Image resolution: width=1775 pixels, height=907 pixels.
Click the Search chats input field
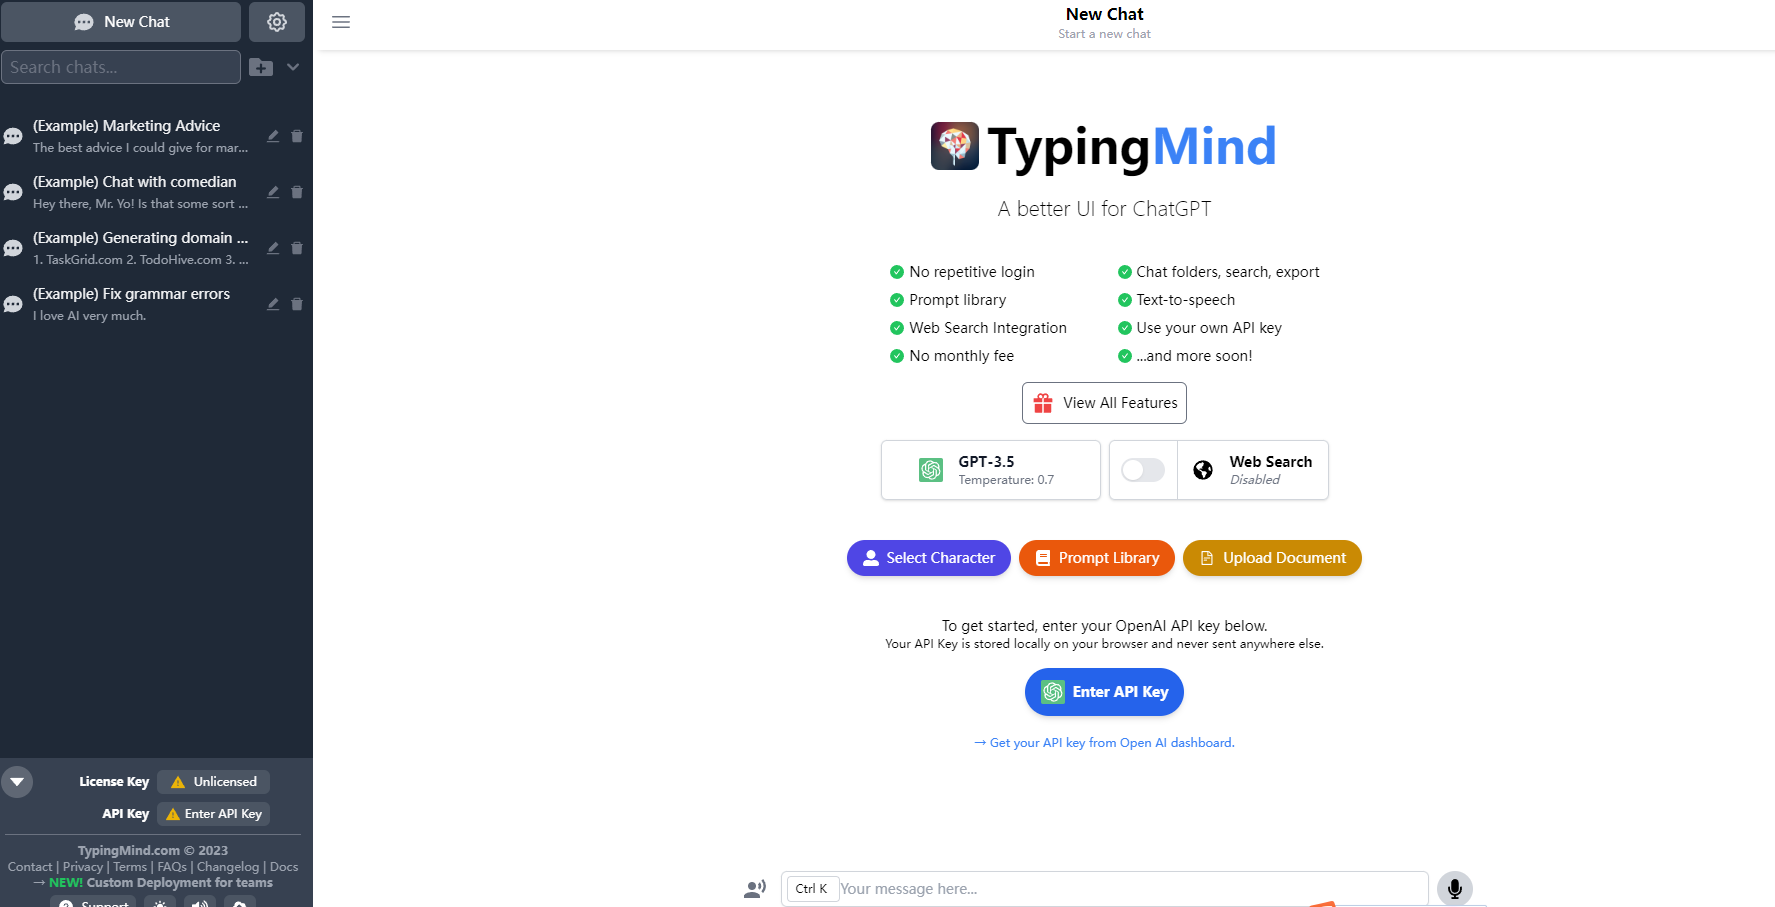[x=121, y=67]
